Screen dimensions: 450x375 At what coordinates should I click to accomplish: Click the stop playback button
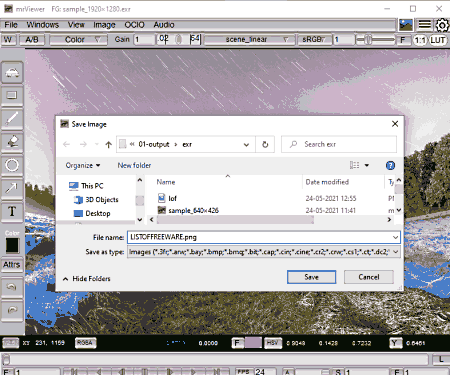click(145, 371)
